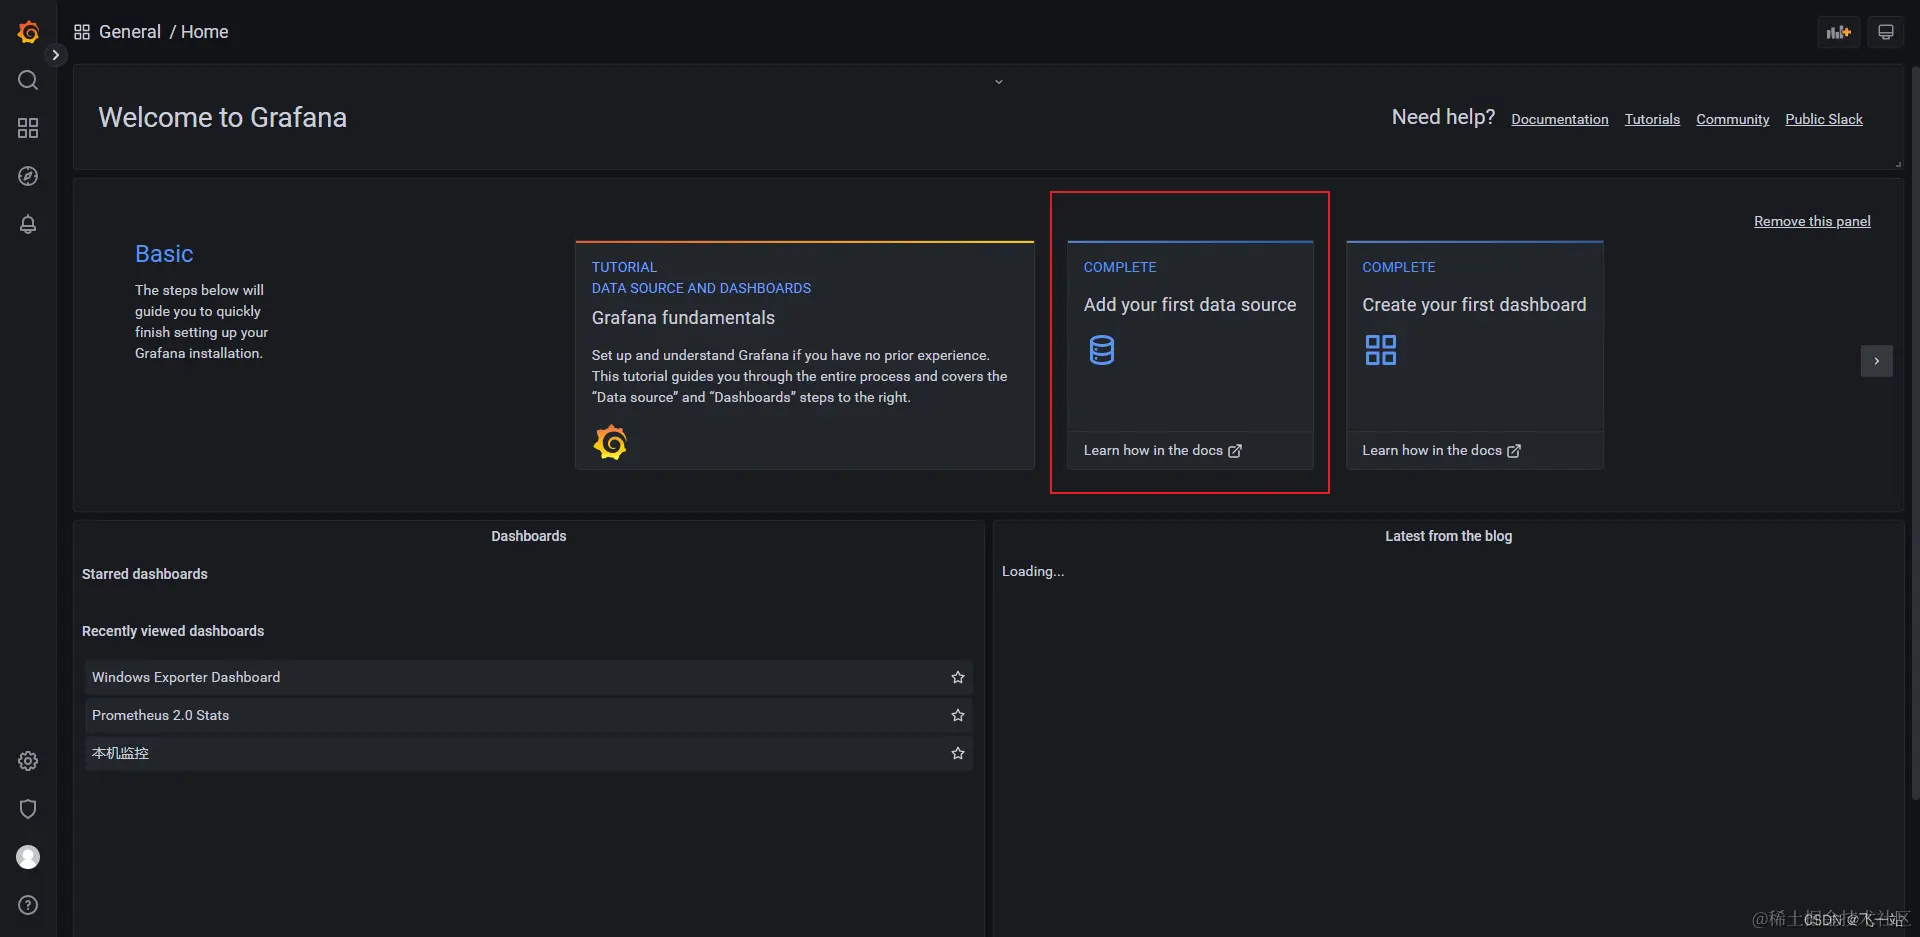This screenshot has height=937, width=1920.
Task: Open the Windows Exporter Dashboard entry
Action: tap(528, 677)
